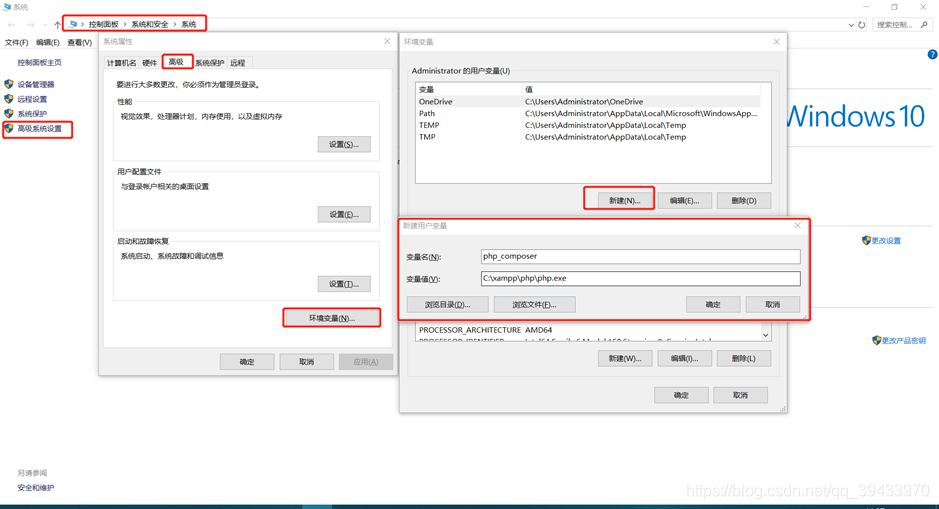
Task: Confirm new user variable with 确定
Action: 713,305
